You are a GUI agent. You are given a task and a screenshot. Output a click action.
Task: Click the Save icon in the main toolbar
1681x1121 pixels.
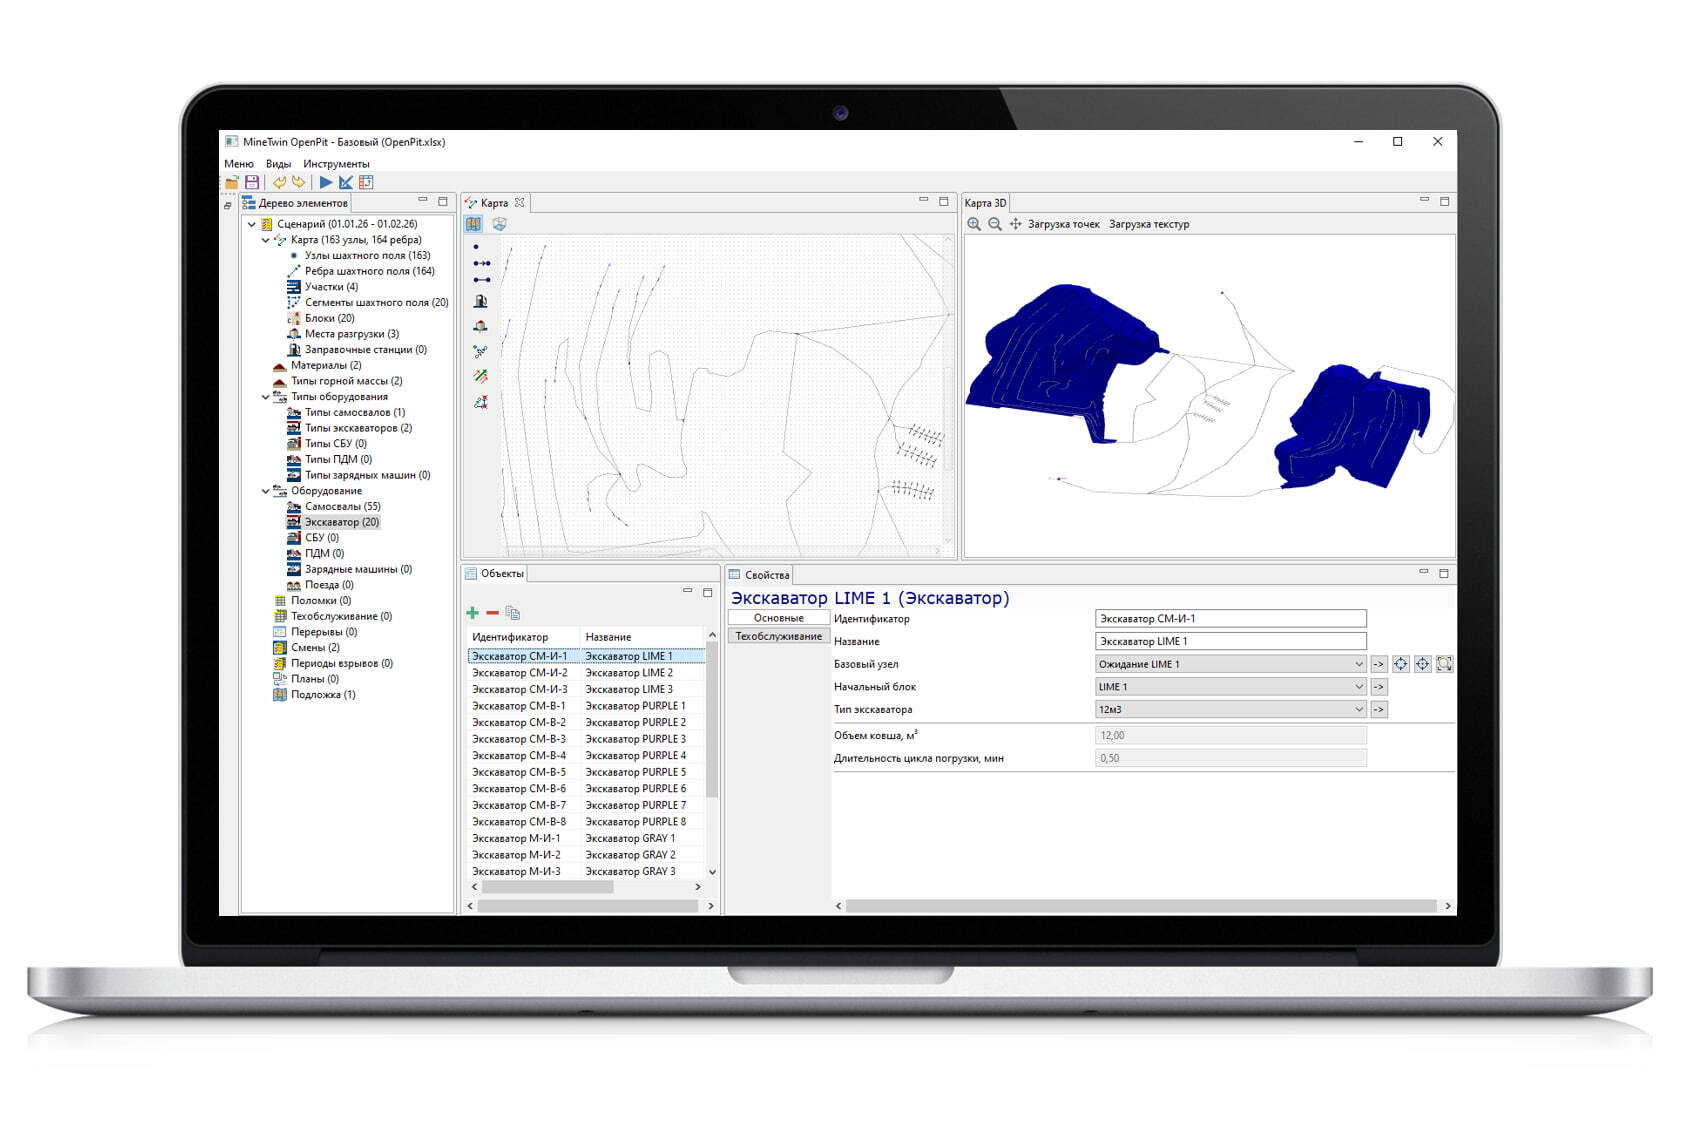click(x=252, y=182)
